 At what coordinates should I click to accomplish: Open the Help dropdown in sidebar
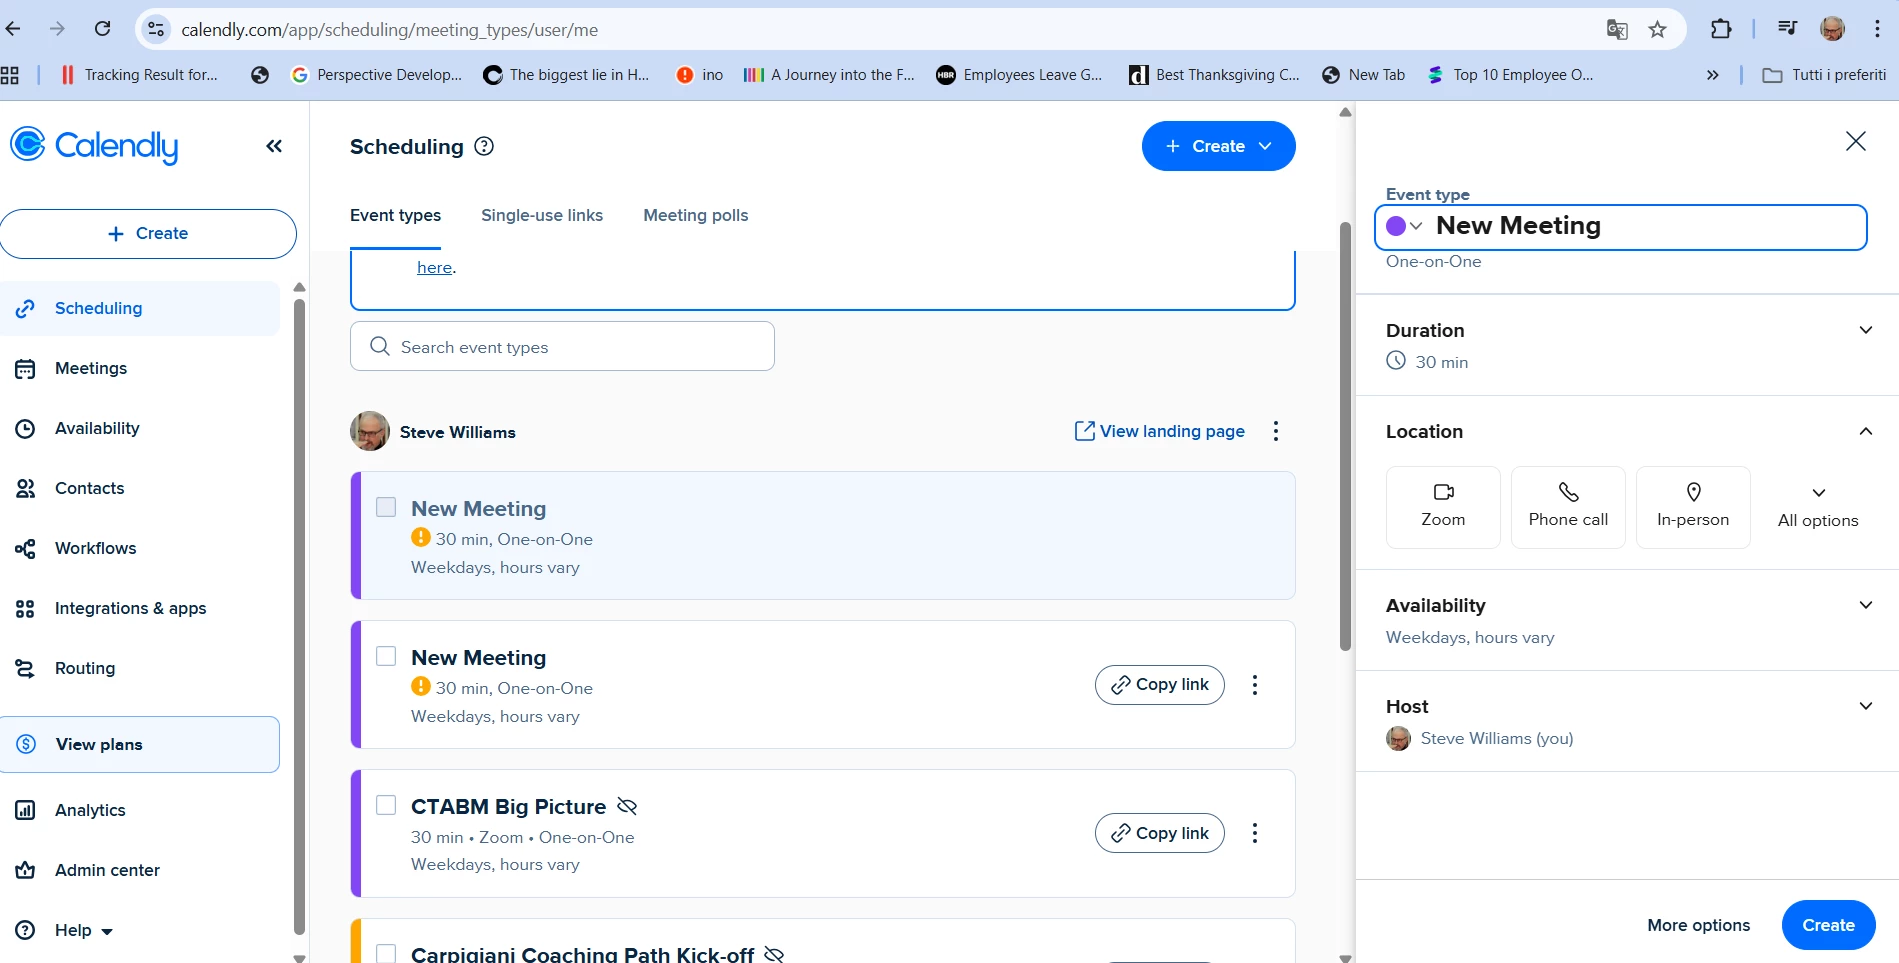[x=84, y=930]
